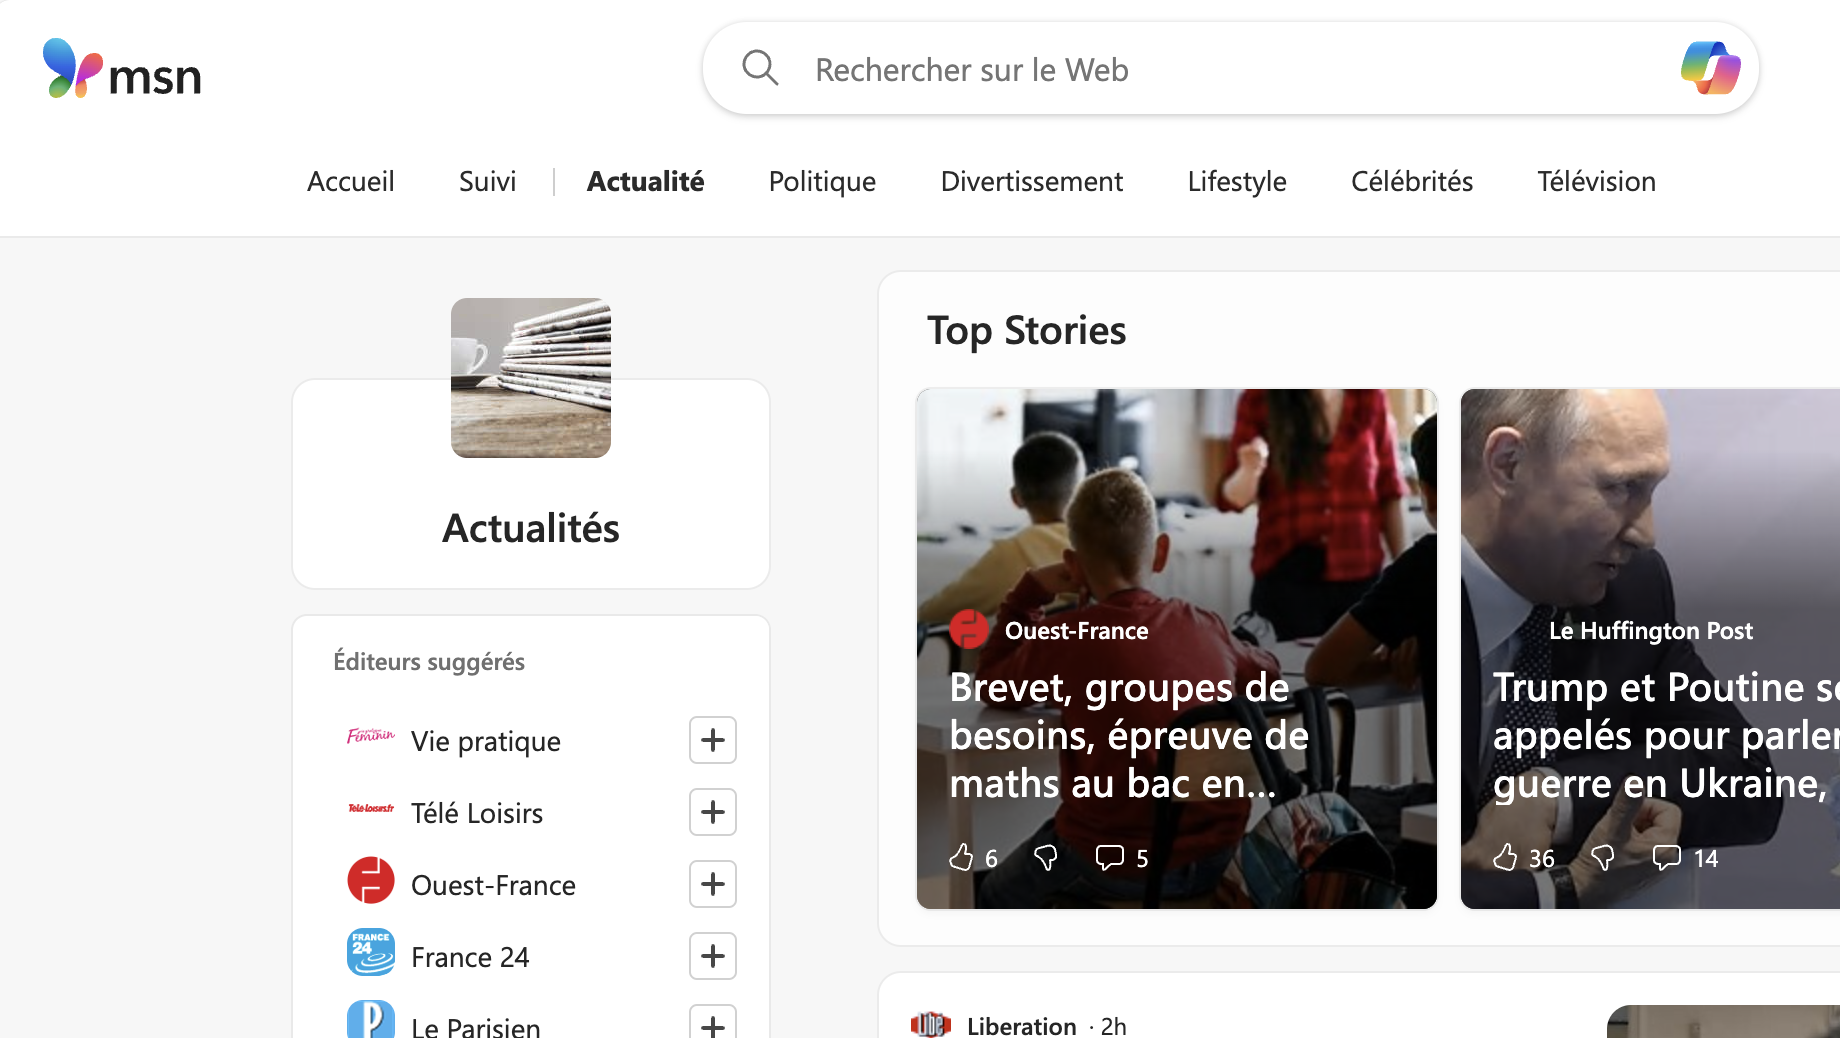1840x1038 pixels.
Task: View the 14 comments on the Huffington Post story
Action: coord(1666,857)
